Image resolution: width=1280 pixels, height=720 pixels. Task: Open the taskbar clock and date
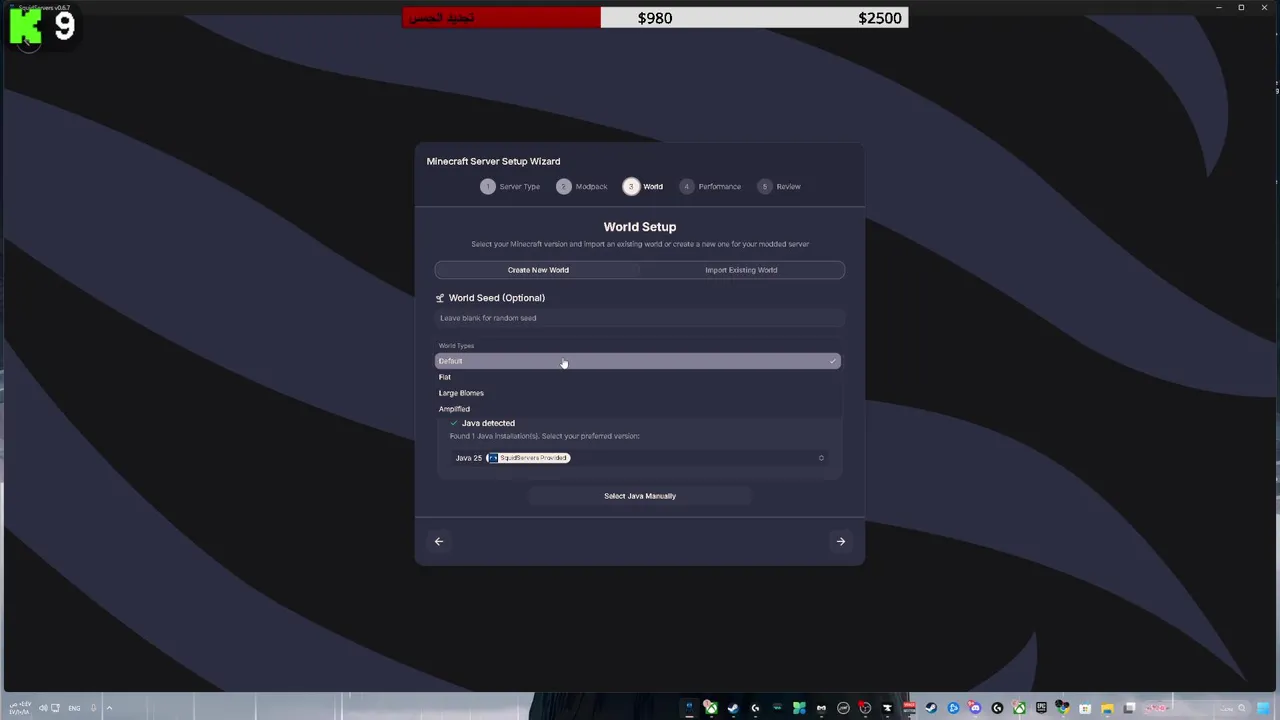(20, 708)
